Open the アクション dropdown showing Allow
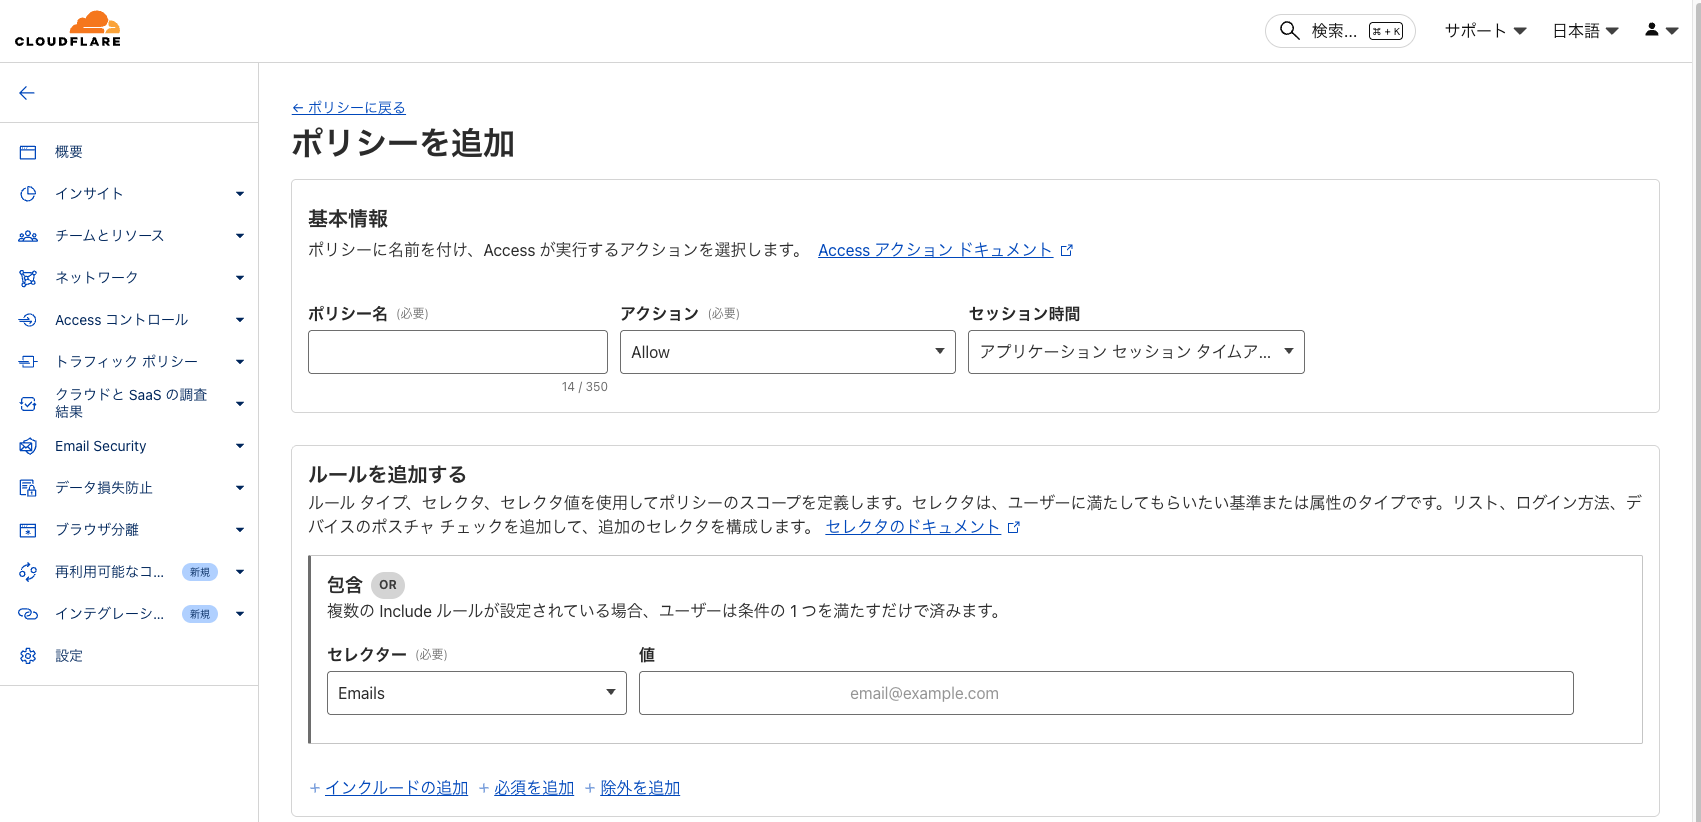 coord(788,352)
